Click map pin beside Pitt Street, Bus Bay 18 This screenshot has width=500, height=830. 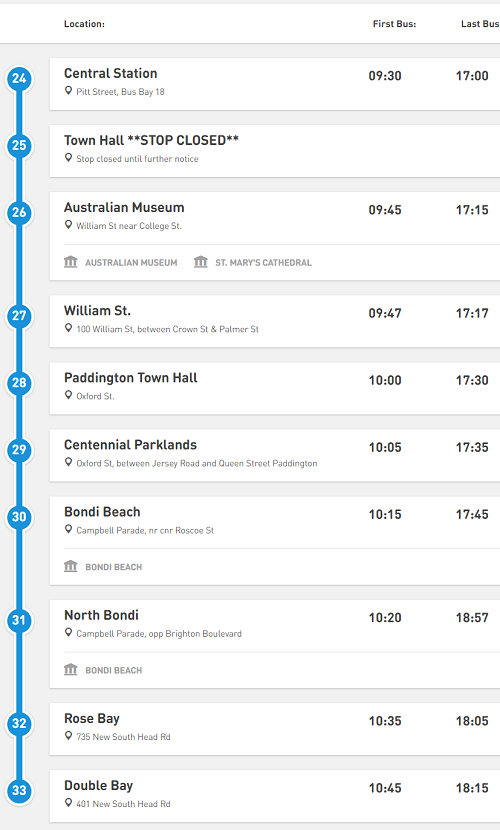pos(68,91)
